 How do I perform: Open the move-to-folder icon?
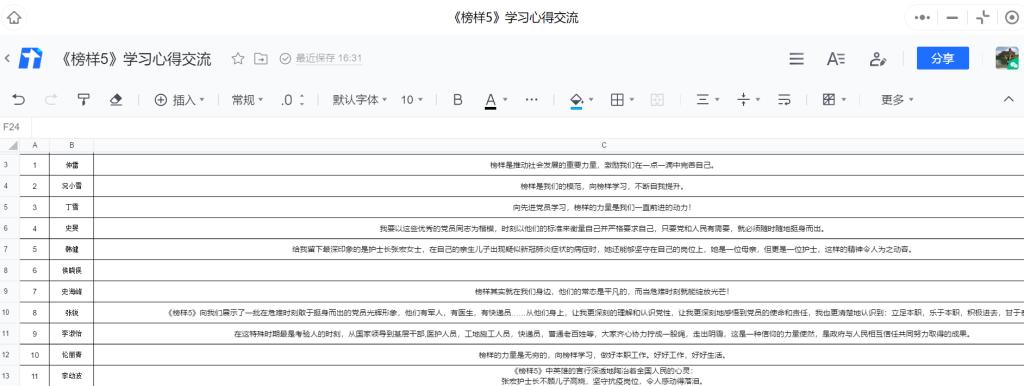(x=261, y=59)
